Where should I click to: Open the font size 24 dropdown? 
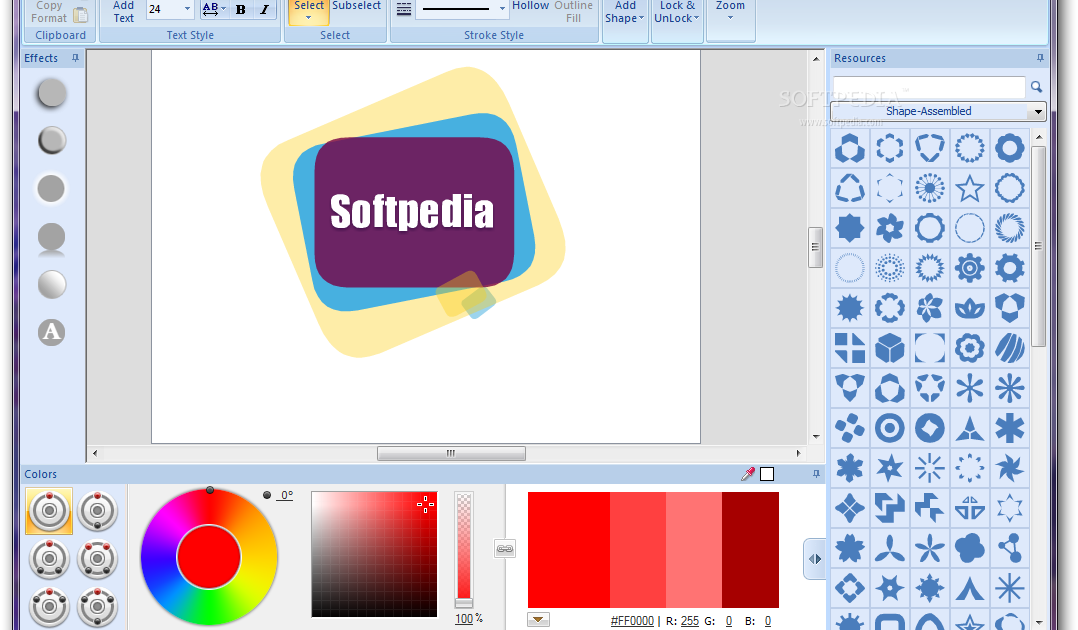coord(187,10)
